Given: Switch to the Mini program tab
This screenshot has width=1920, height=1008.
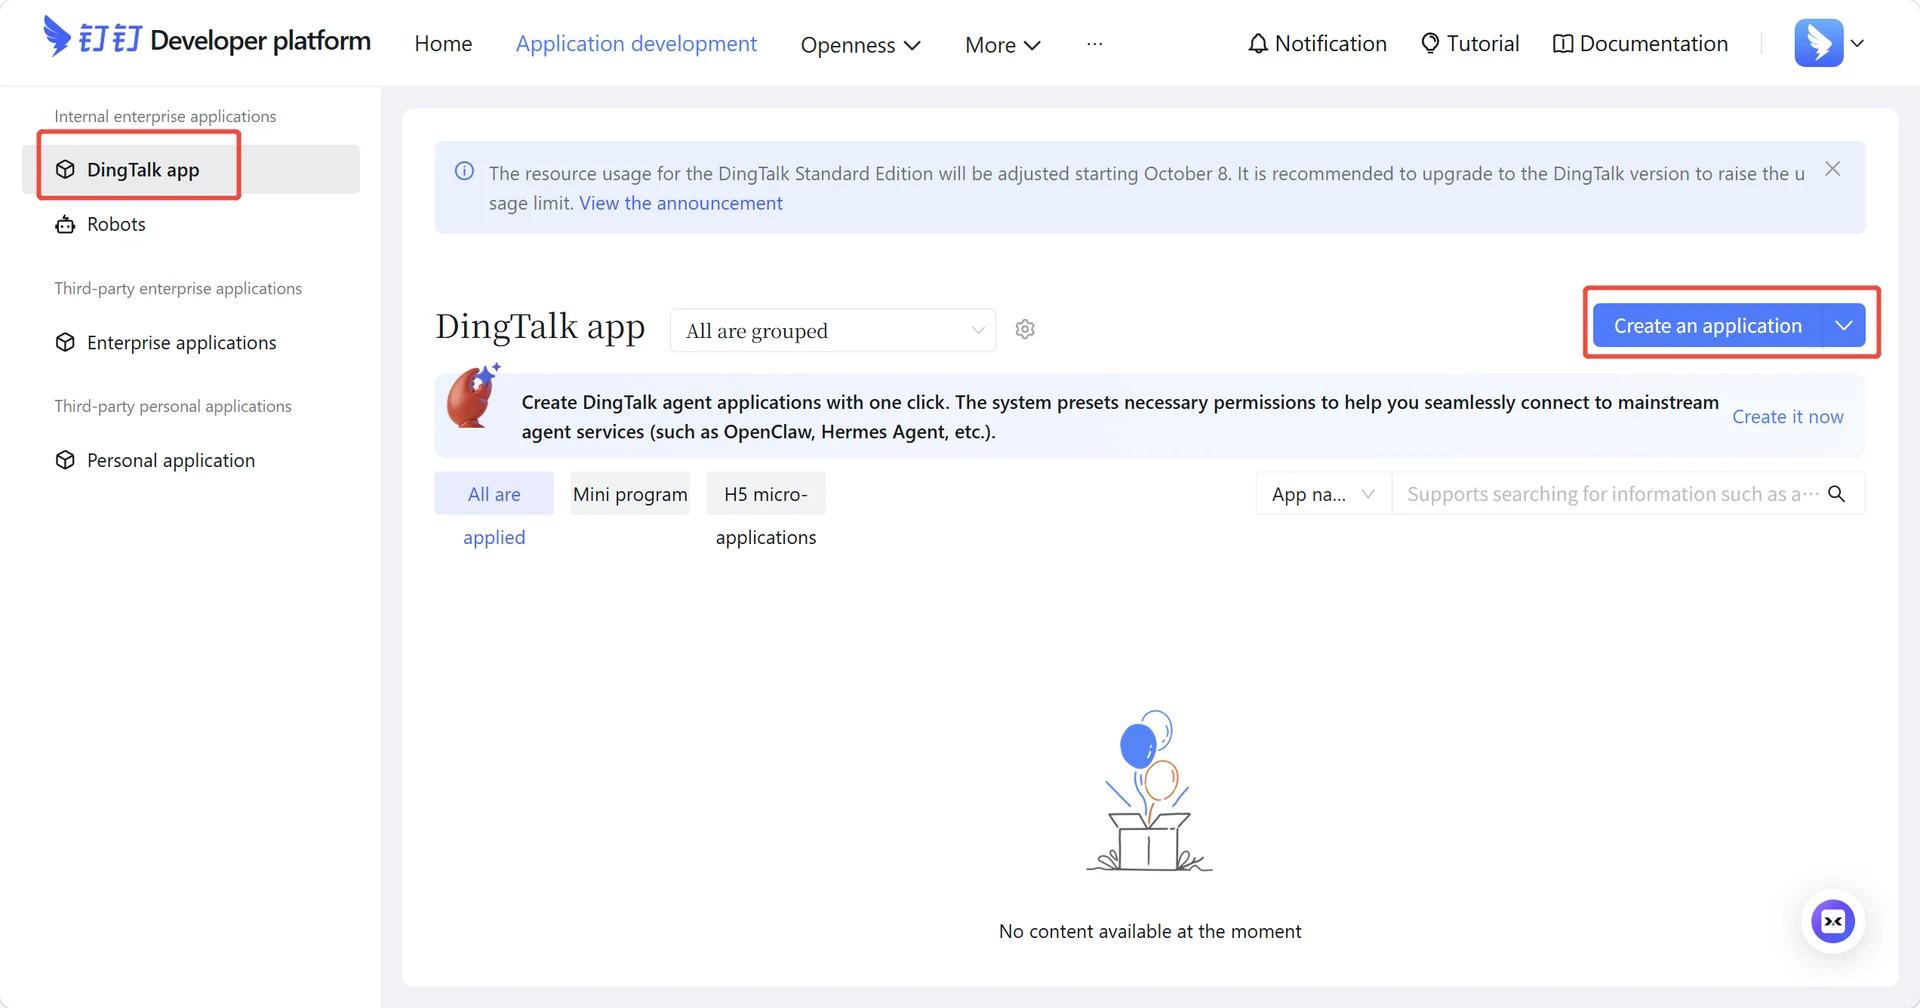Looking at the screenshot, I should click(630, 494).
